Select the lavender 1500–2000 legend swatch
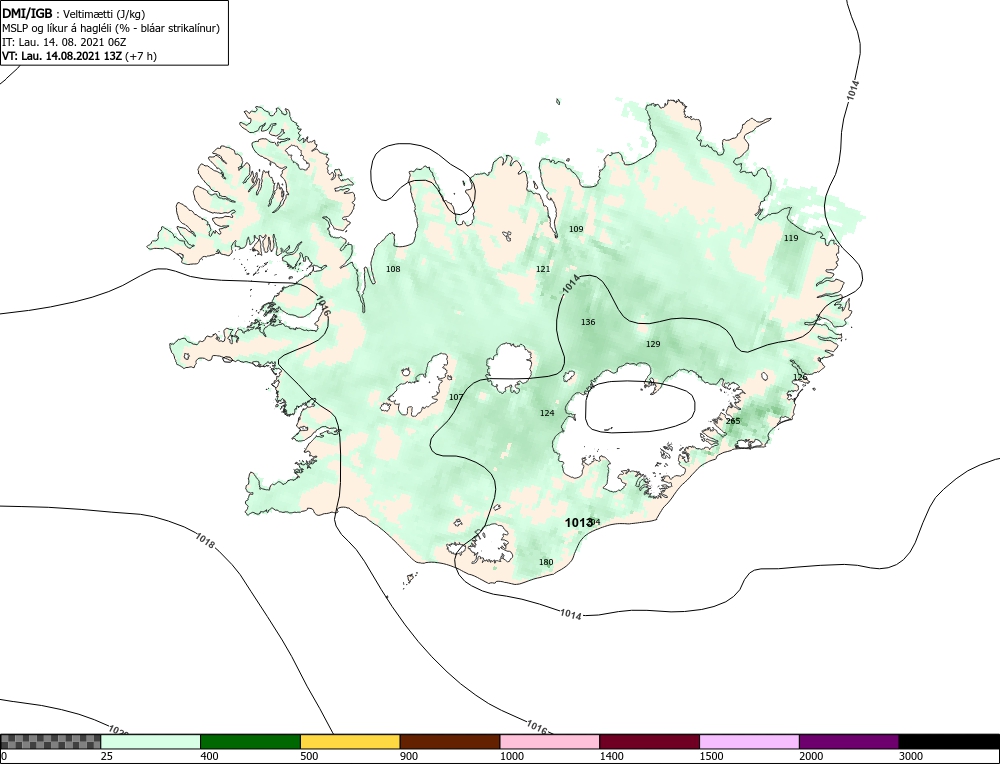This screenshot has height=764, width=1000. tap(749, 741)
